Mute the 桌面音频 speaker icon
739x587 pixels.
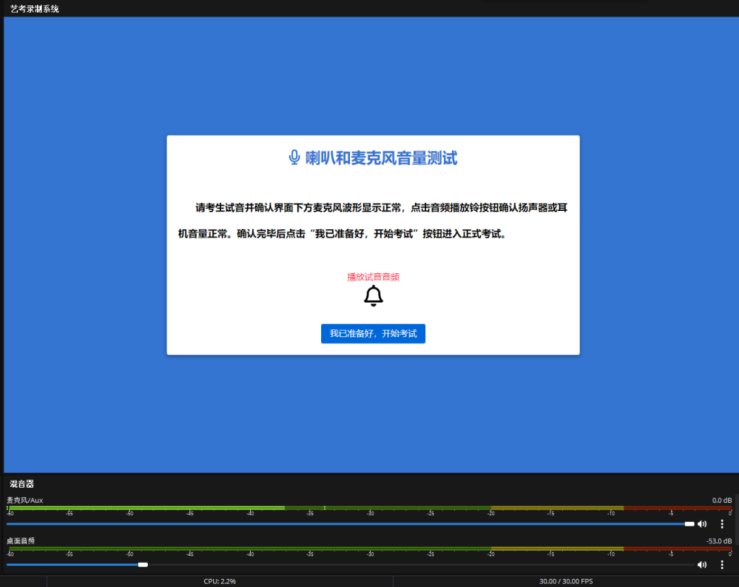coord(702,565)
